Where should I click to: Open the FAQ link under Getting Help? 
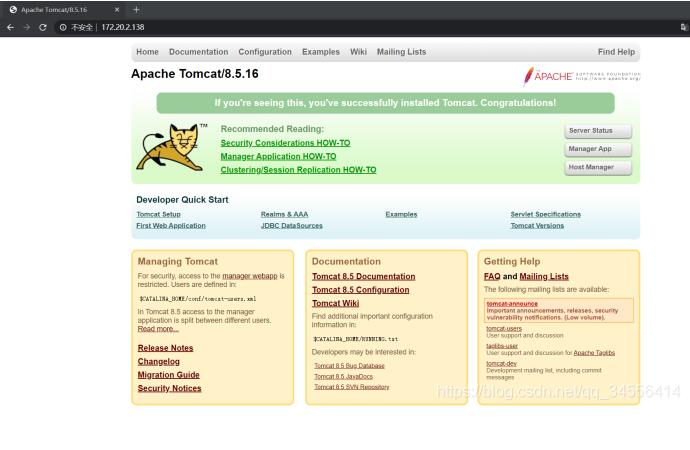point(492,276)
